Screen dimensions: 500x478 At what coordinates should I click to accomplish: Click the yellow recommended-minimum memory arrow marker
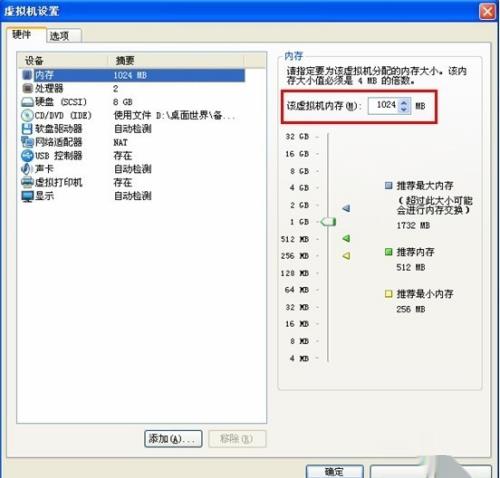click(x=346, y=256)
